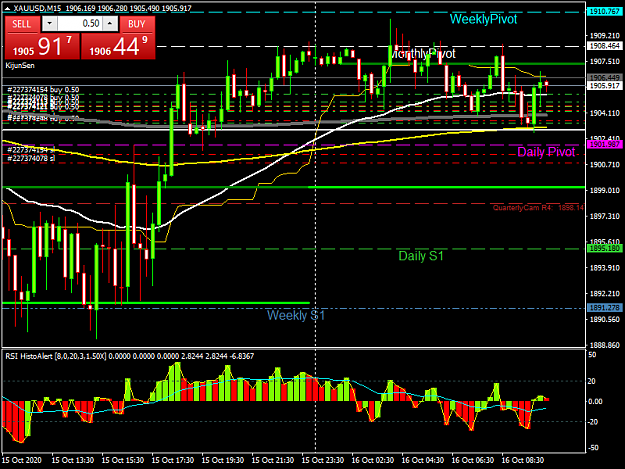The width and height of the screenshot is (625, 469).
Task: Click the WeeklyPivot line label
Action: tap(483, 19)
